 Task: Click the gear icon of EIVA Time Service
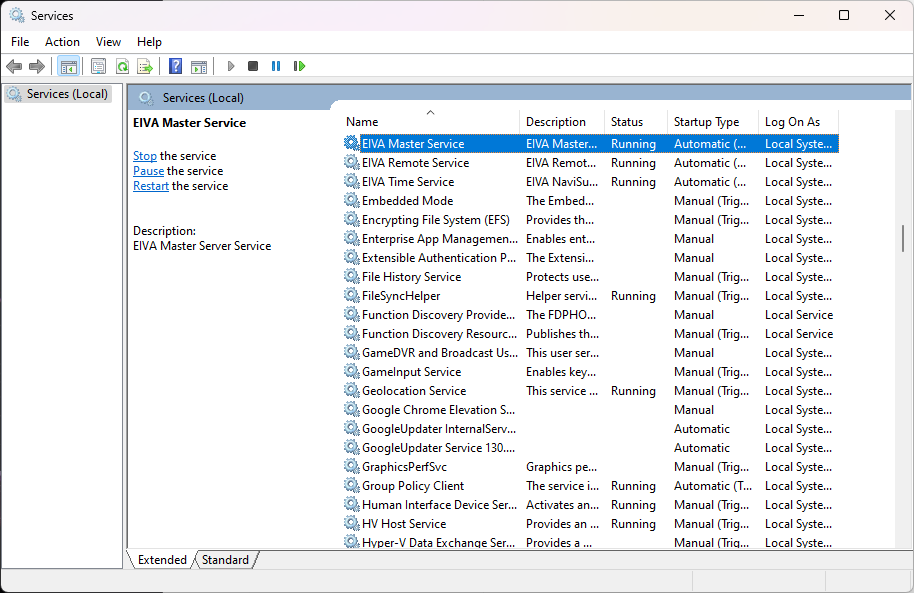tap(351, 181)
